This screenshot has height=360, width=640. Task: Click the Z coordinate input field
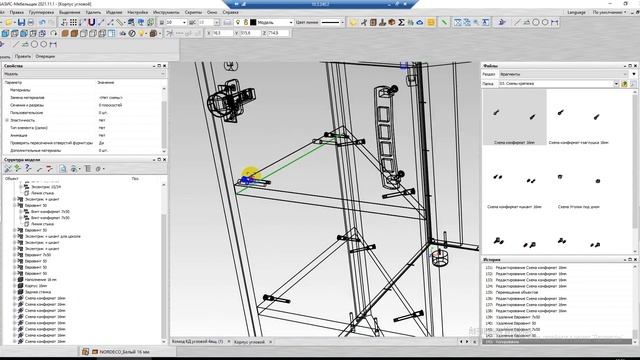(278, 33)
